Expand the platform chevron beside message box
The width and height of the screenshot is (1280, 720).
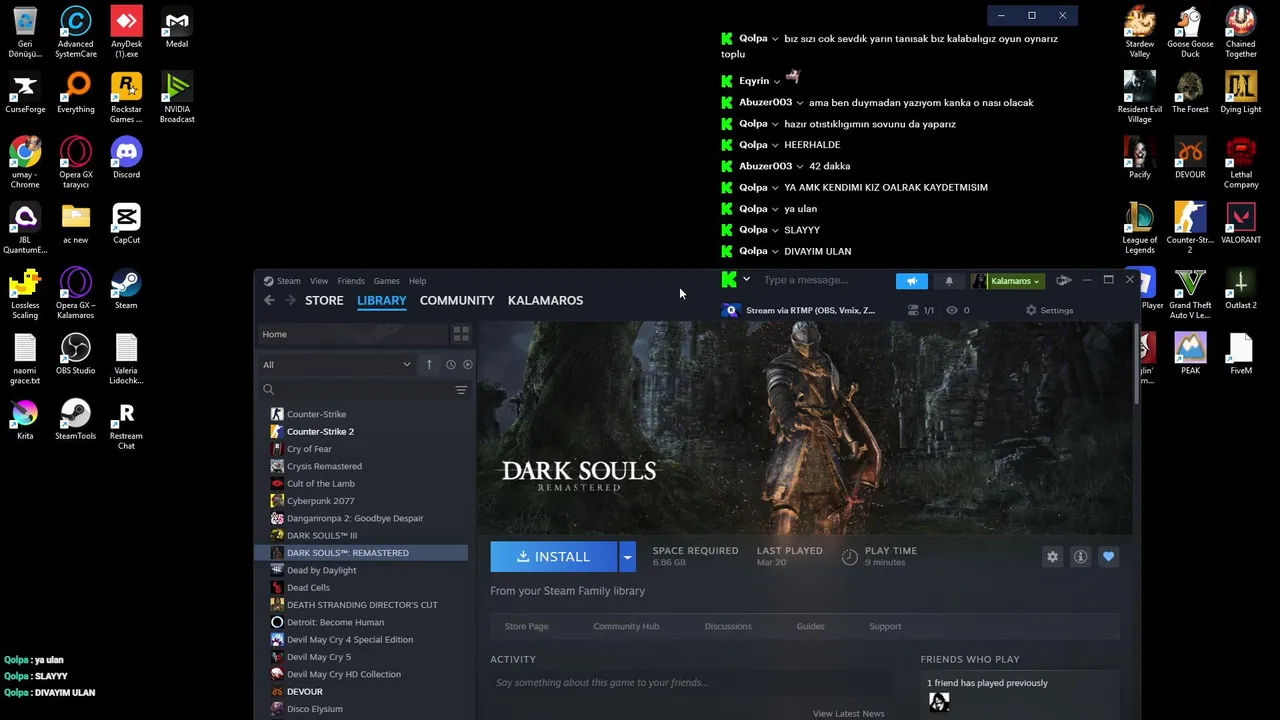(x=746, y=280)
